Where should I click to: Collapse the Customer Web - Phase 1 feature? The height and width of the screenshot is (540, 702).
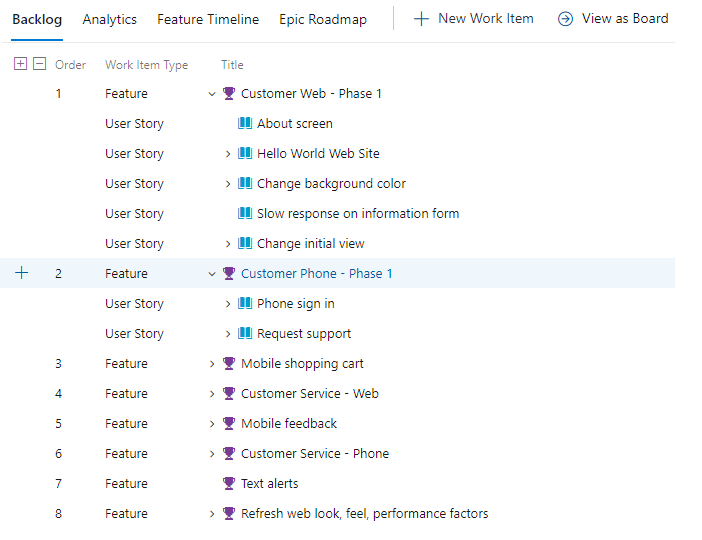point(211,94)
